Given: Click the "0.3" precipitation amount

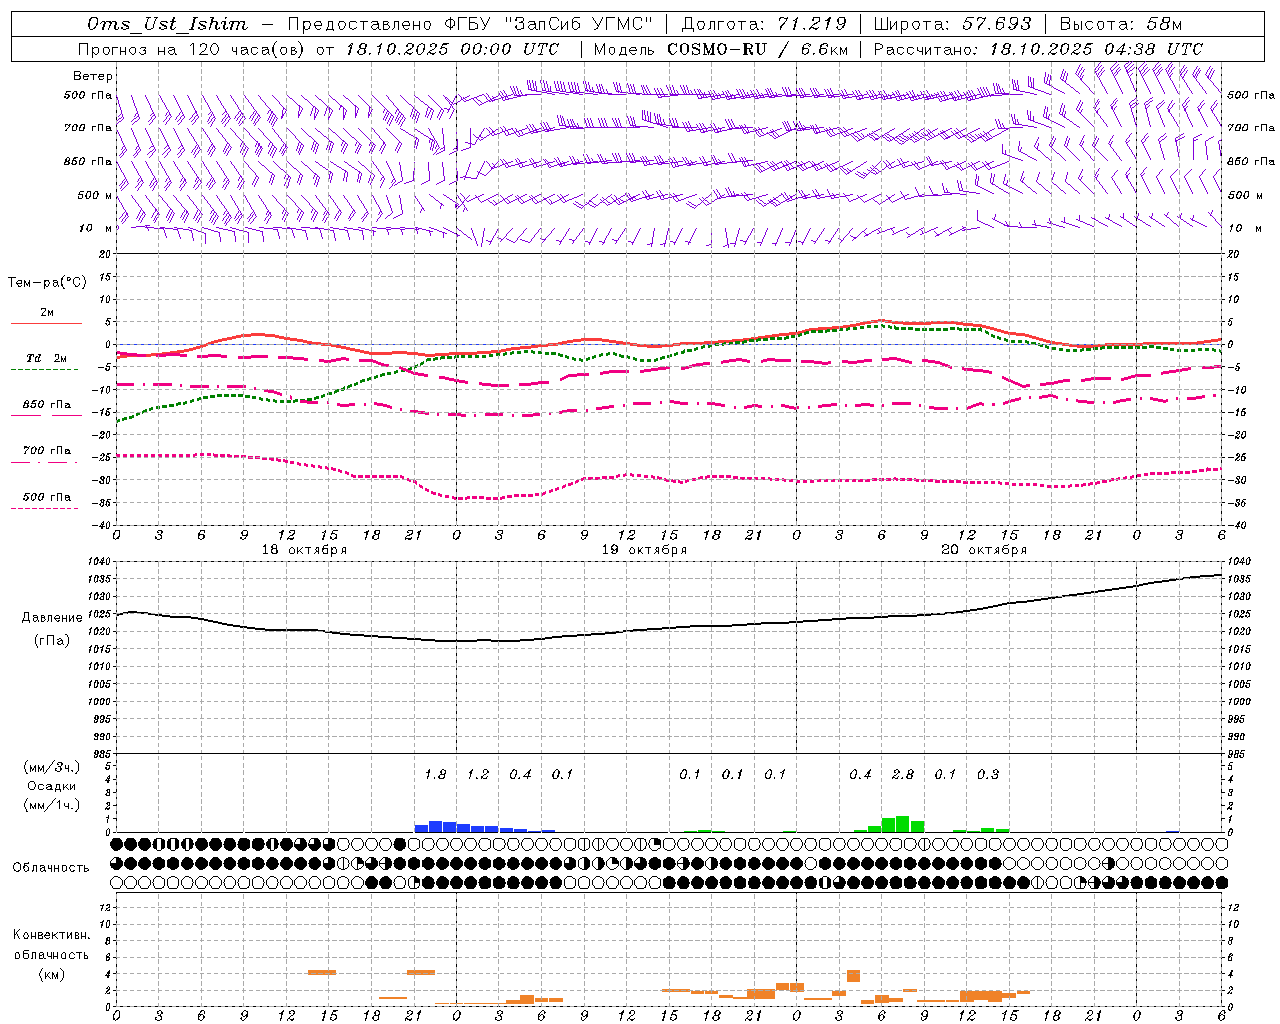Looking at the screenshot, I should (x=987, y=775).
